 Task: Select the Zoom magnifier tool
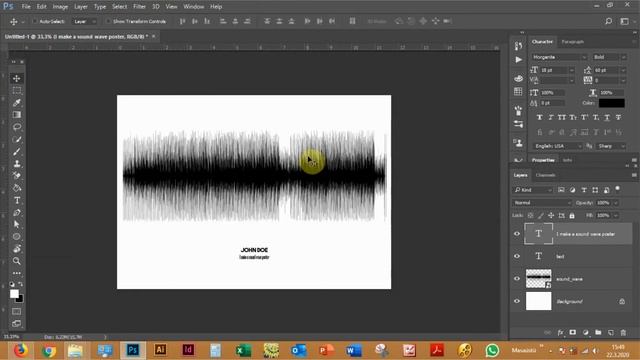tap(17, 261)
